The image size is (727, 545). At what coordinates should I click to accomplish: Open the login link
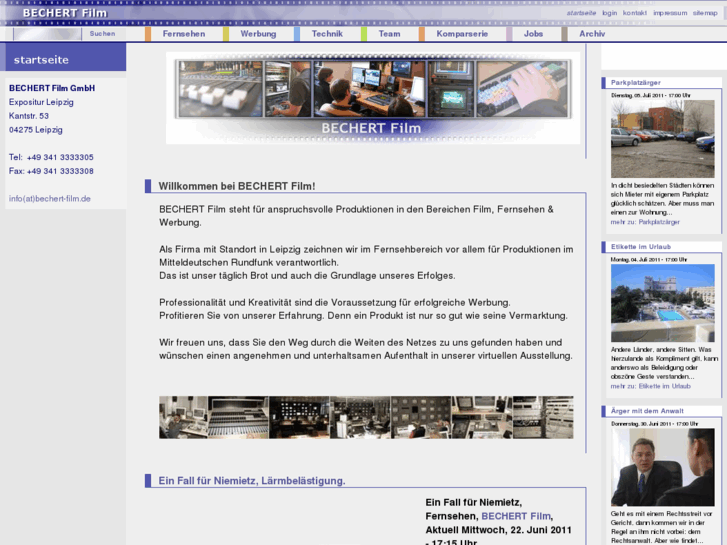(609, 13)
